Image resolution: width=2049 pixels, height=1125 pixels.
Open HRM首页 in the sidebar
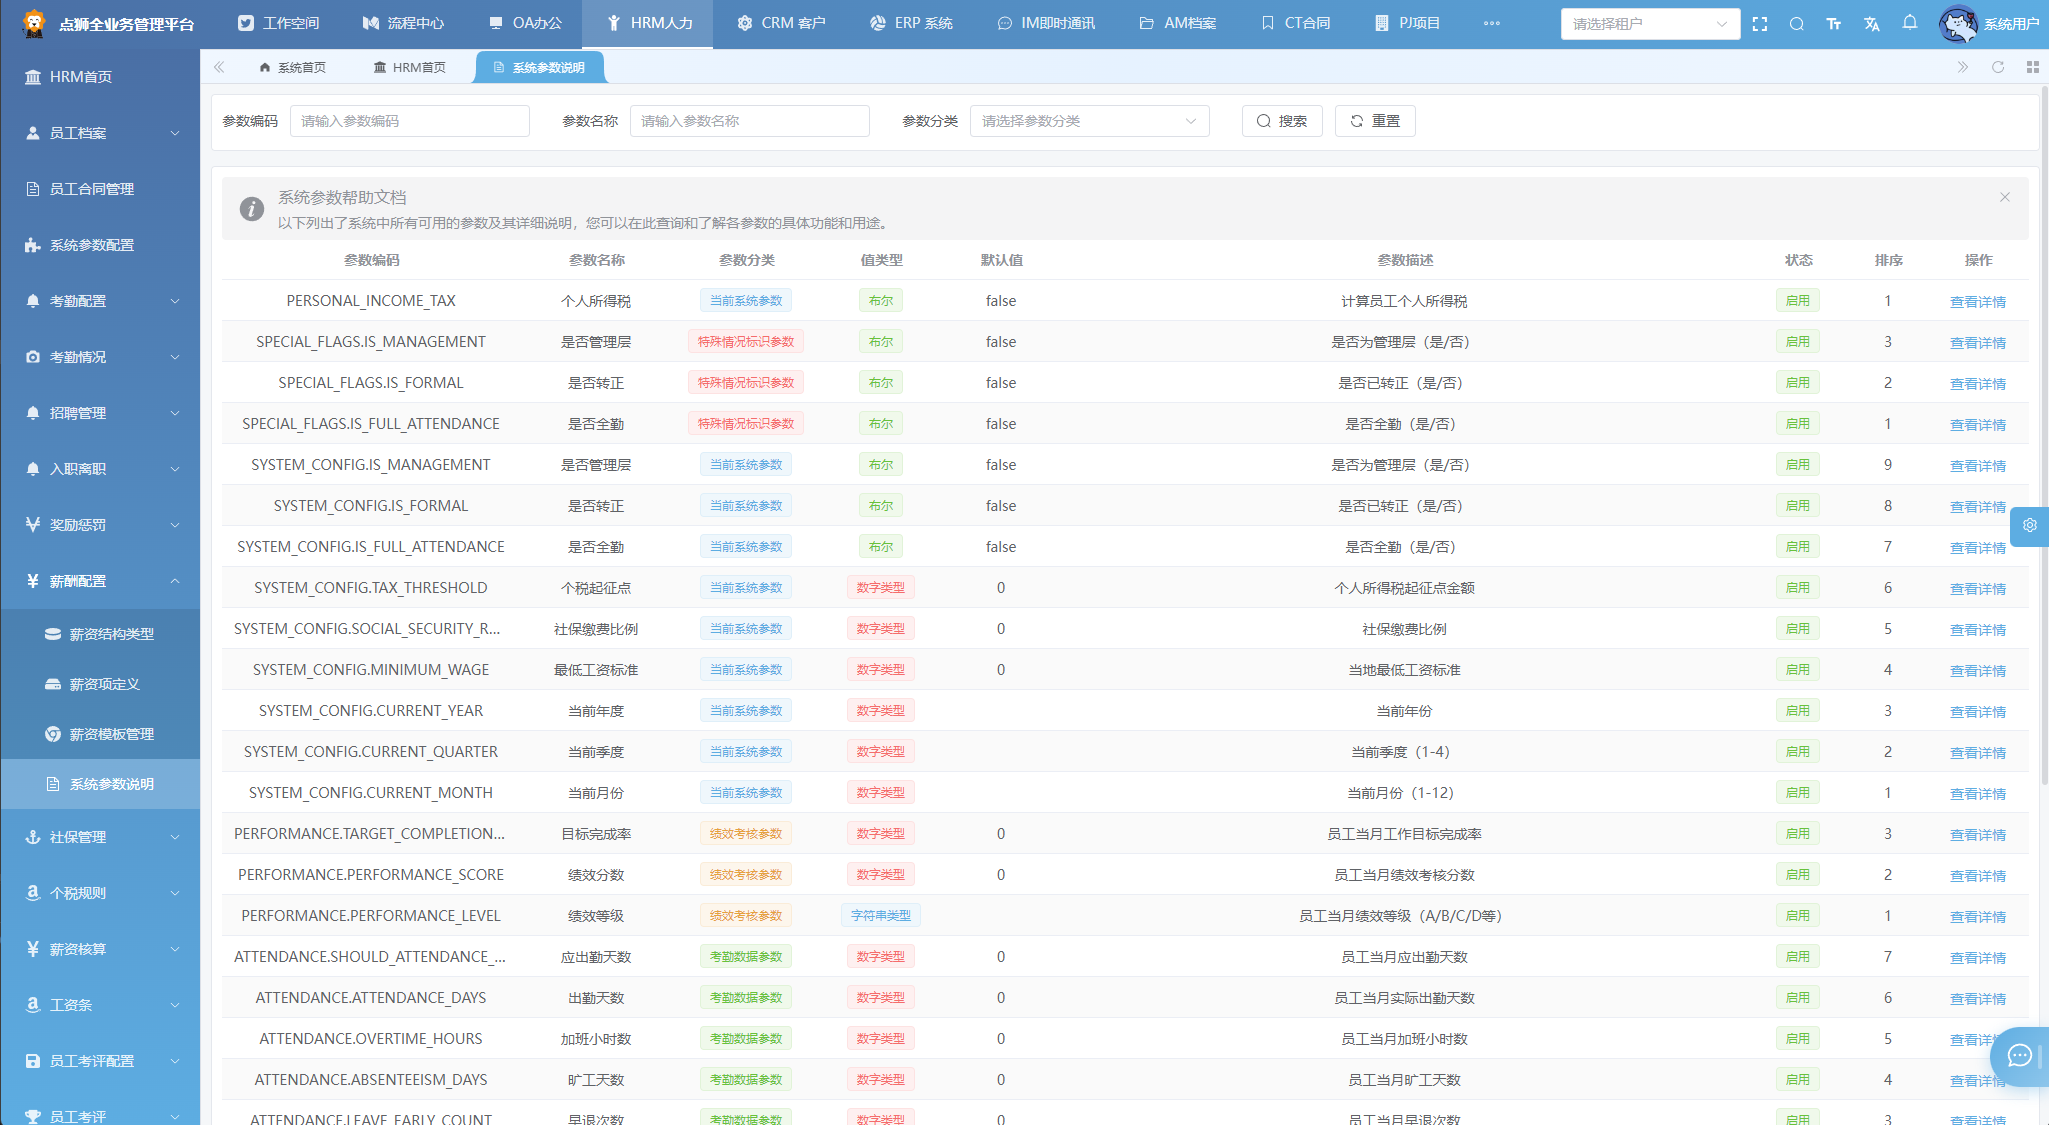[100, 77]
